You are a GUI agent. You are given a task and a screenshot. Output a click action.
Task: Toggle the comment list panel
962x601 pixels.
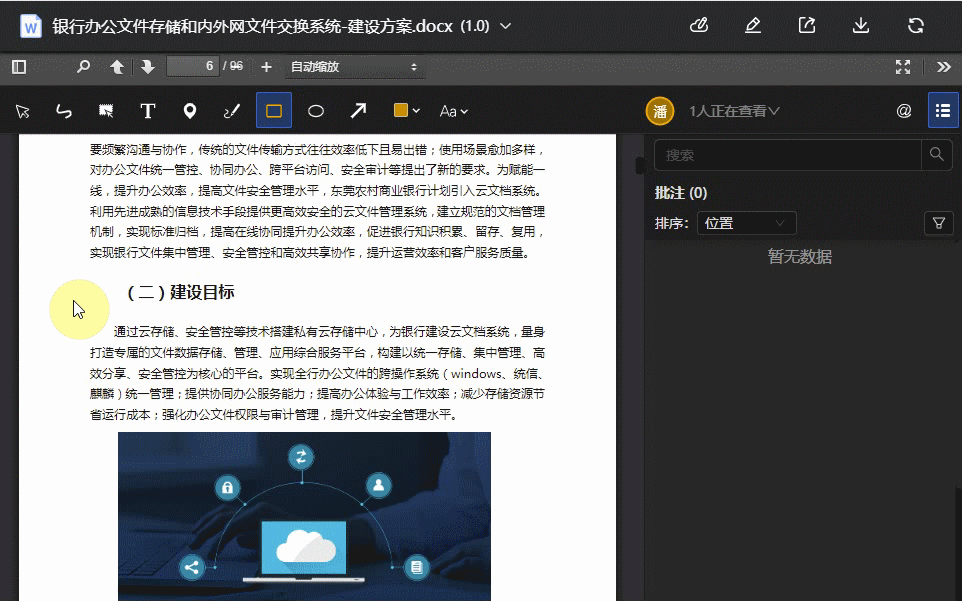pyautogui.click(x=942, y=110)
